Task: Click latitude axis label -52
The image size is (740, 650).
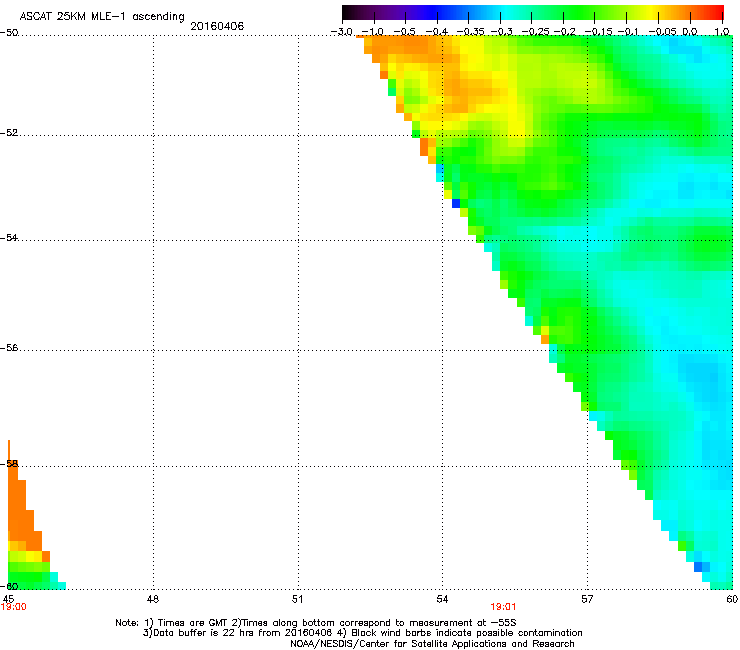Action: [9, 133]
